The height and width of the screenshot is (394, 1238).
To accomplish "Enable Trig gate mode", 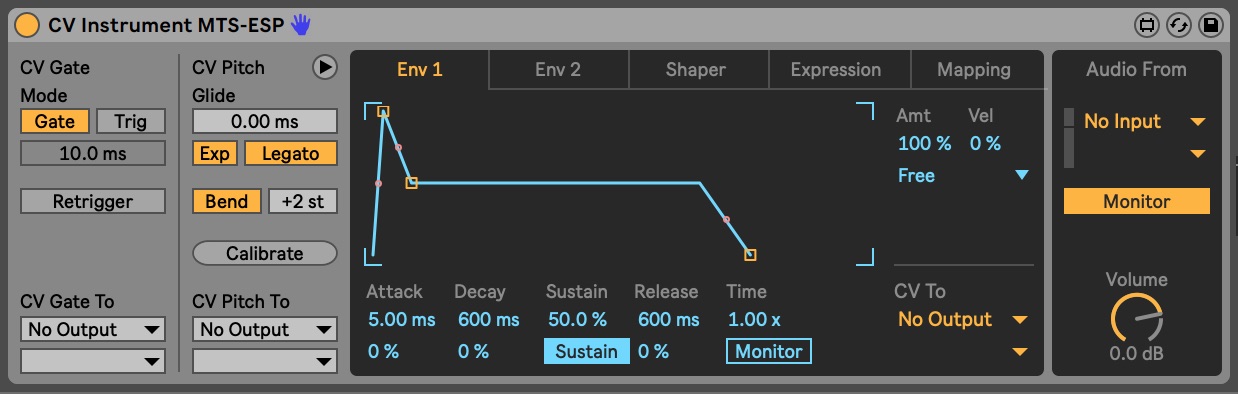I will pos(130,122).
